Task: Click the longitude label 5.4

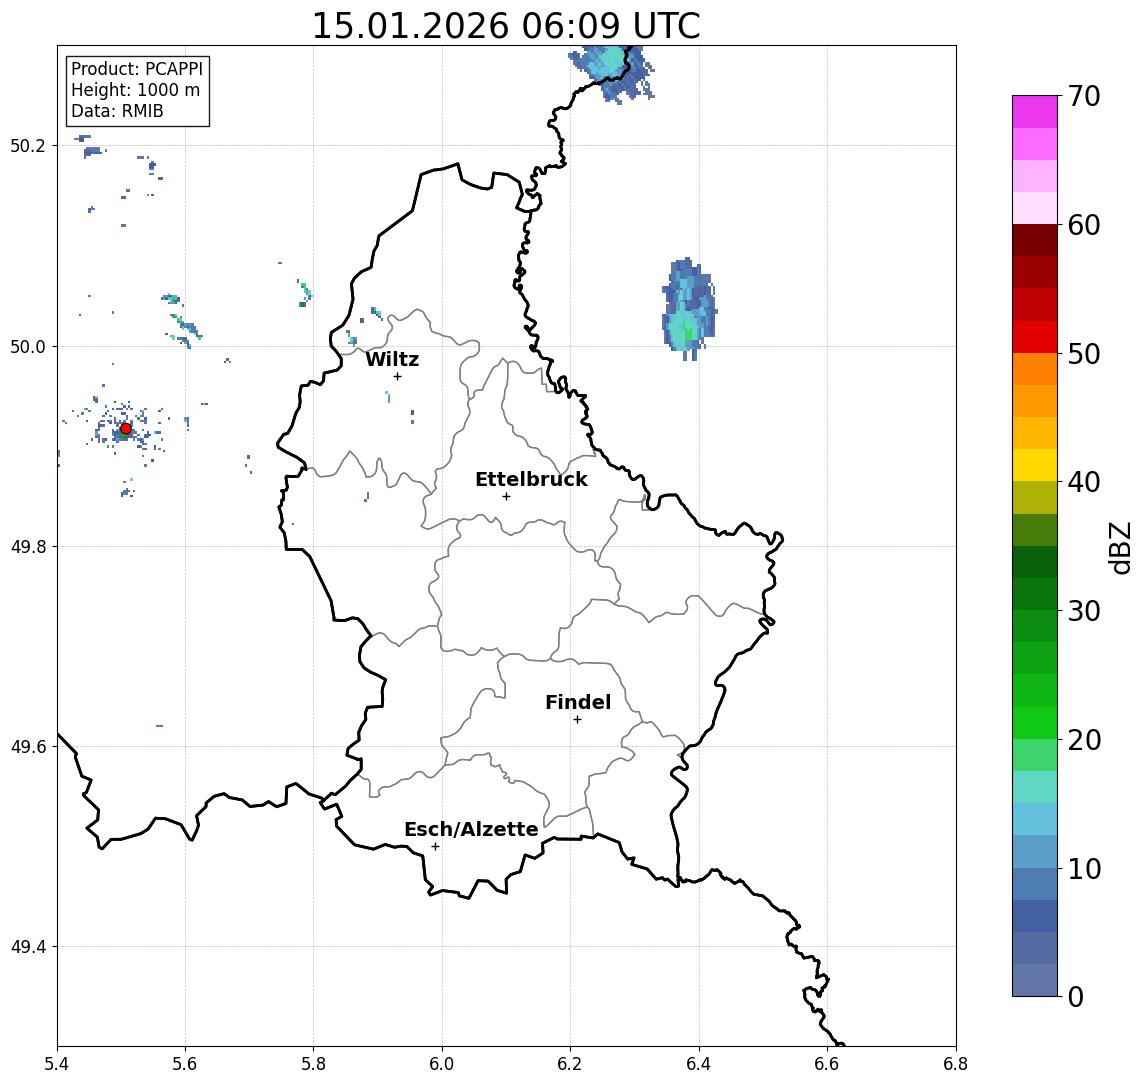Action: 57,1064
